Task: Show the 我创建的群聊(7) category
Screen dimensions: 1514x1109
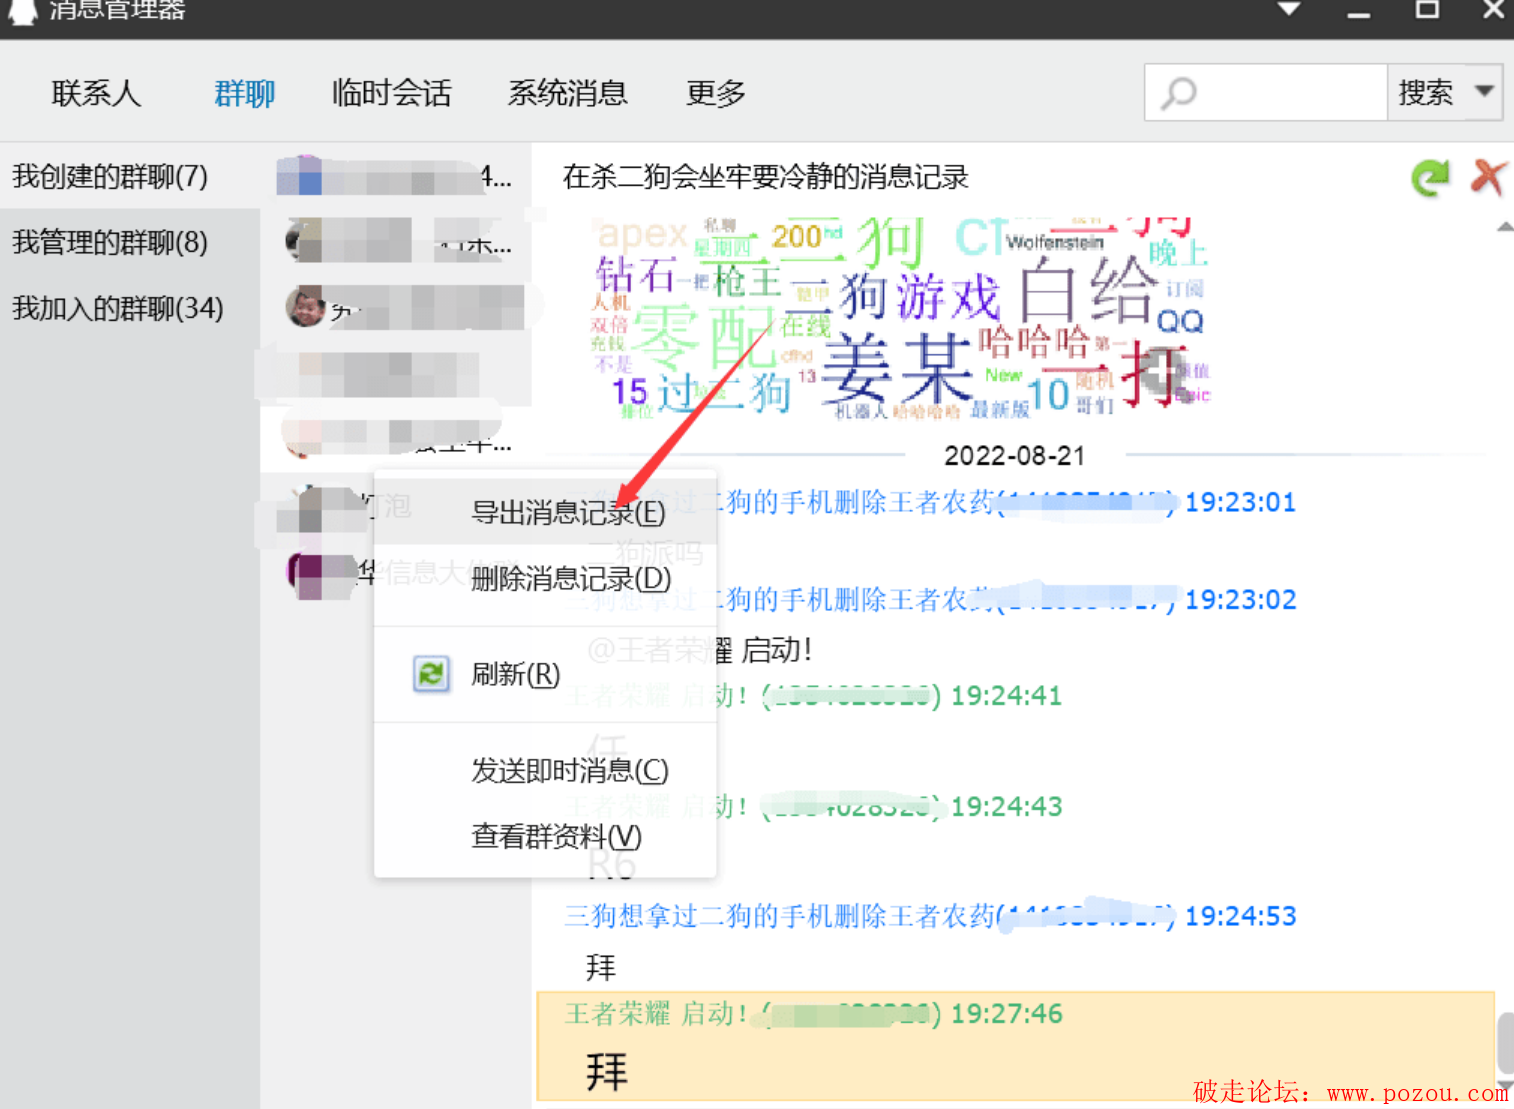Action: coord(130,176)
